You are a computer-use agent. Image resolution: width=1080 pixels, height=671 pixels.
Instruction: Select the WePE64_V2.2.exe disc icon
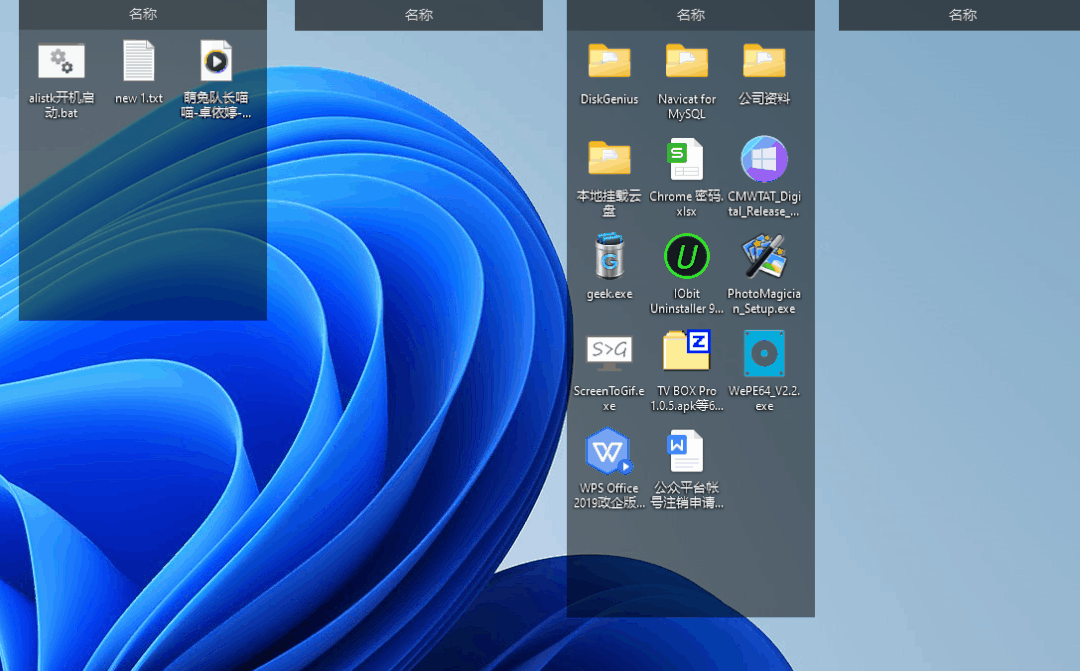[764, 353]
